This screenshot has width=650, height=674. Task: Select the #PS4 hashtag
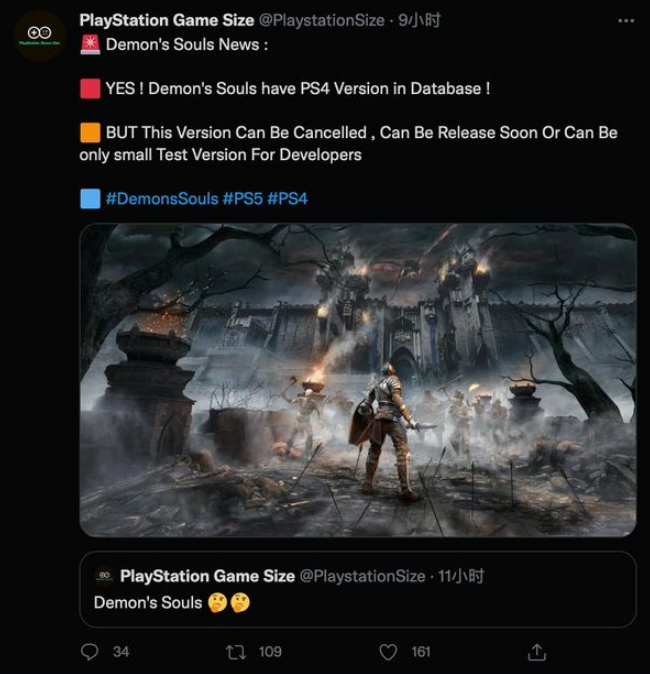point(288,199)
